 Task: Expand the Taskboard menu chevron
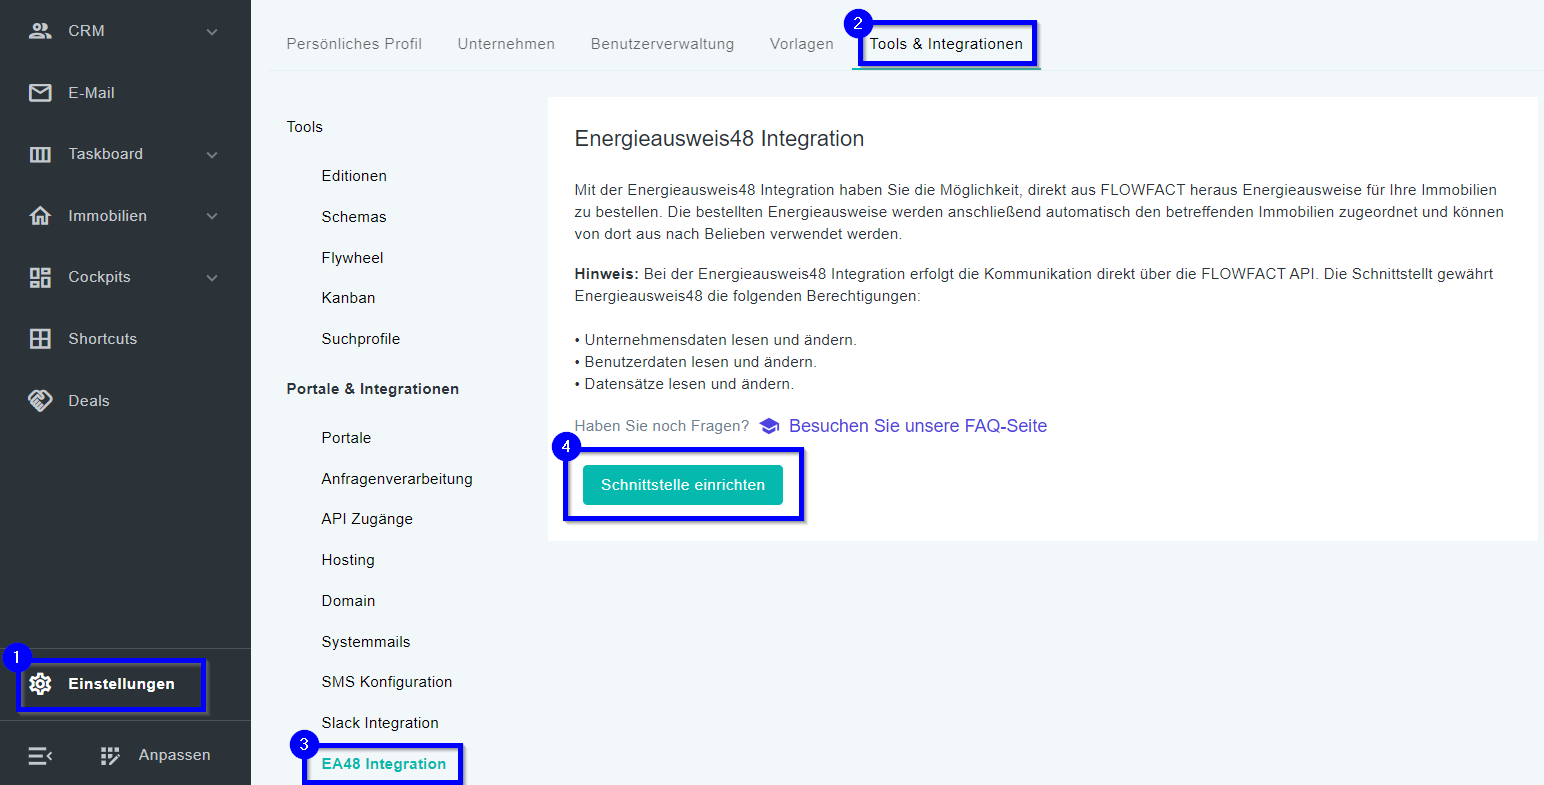(x=212, y=155)
